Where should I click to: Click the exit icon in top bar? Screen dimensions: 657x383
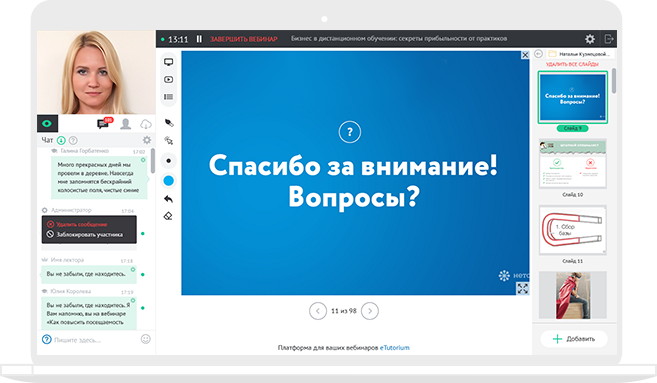point(609,39)
